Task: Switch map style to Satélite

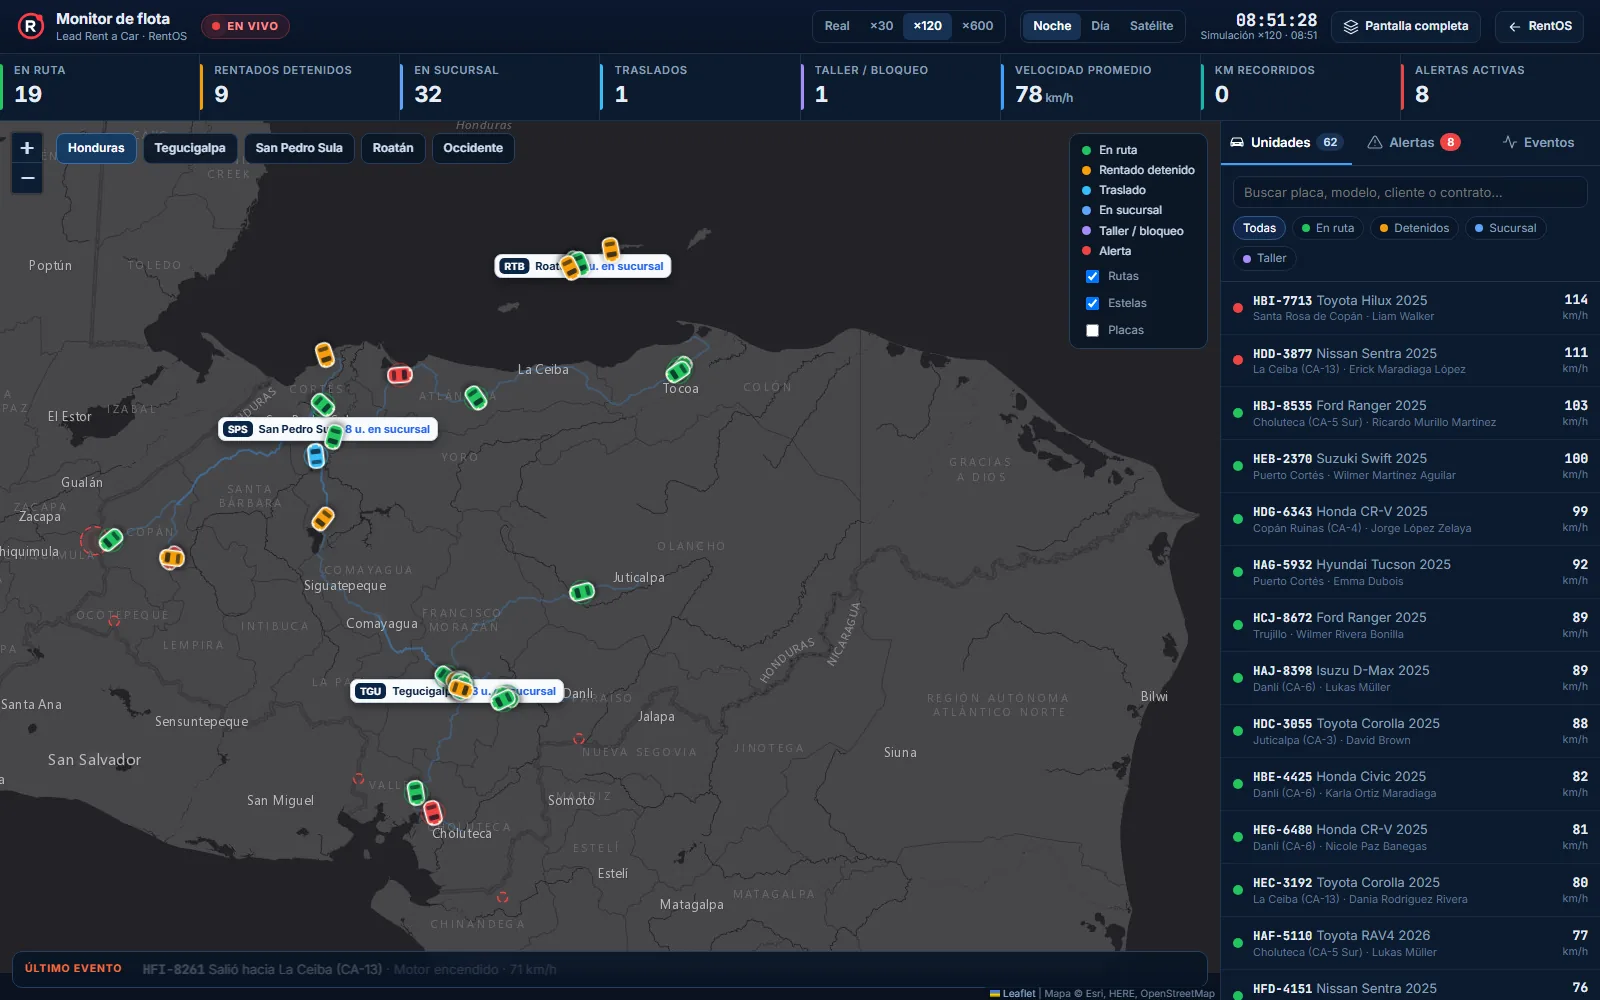Action: [1151, 26]
